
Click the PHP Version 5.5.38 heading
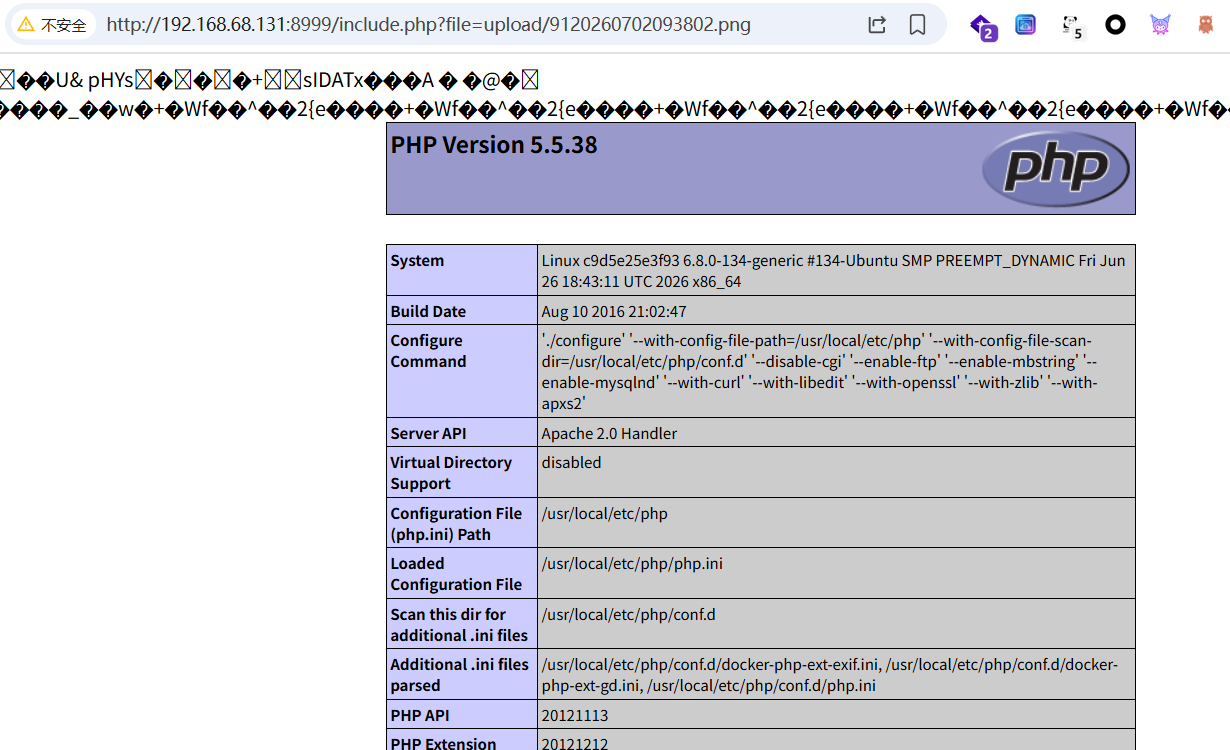tap(494, 145)
